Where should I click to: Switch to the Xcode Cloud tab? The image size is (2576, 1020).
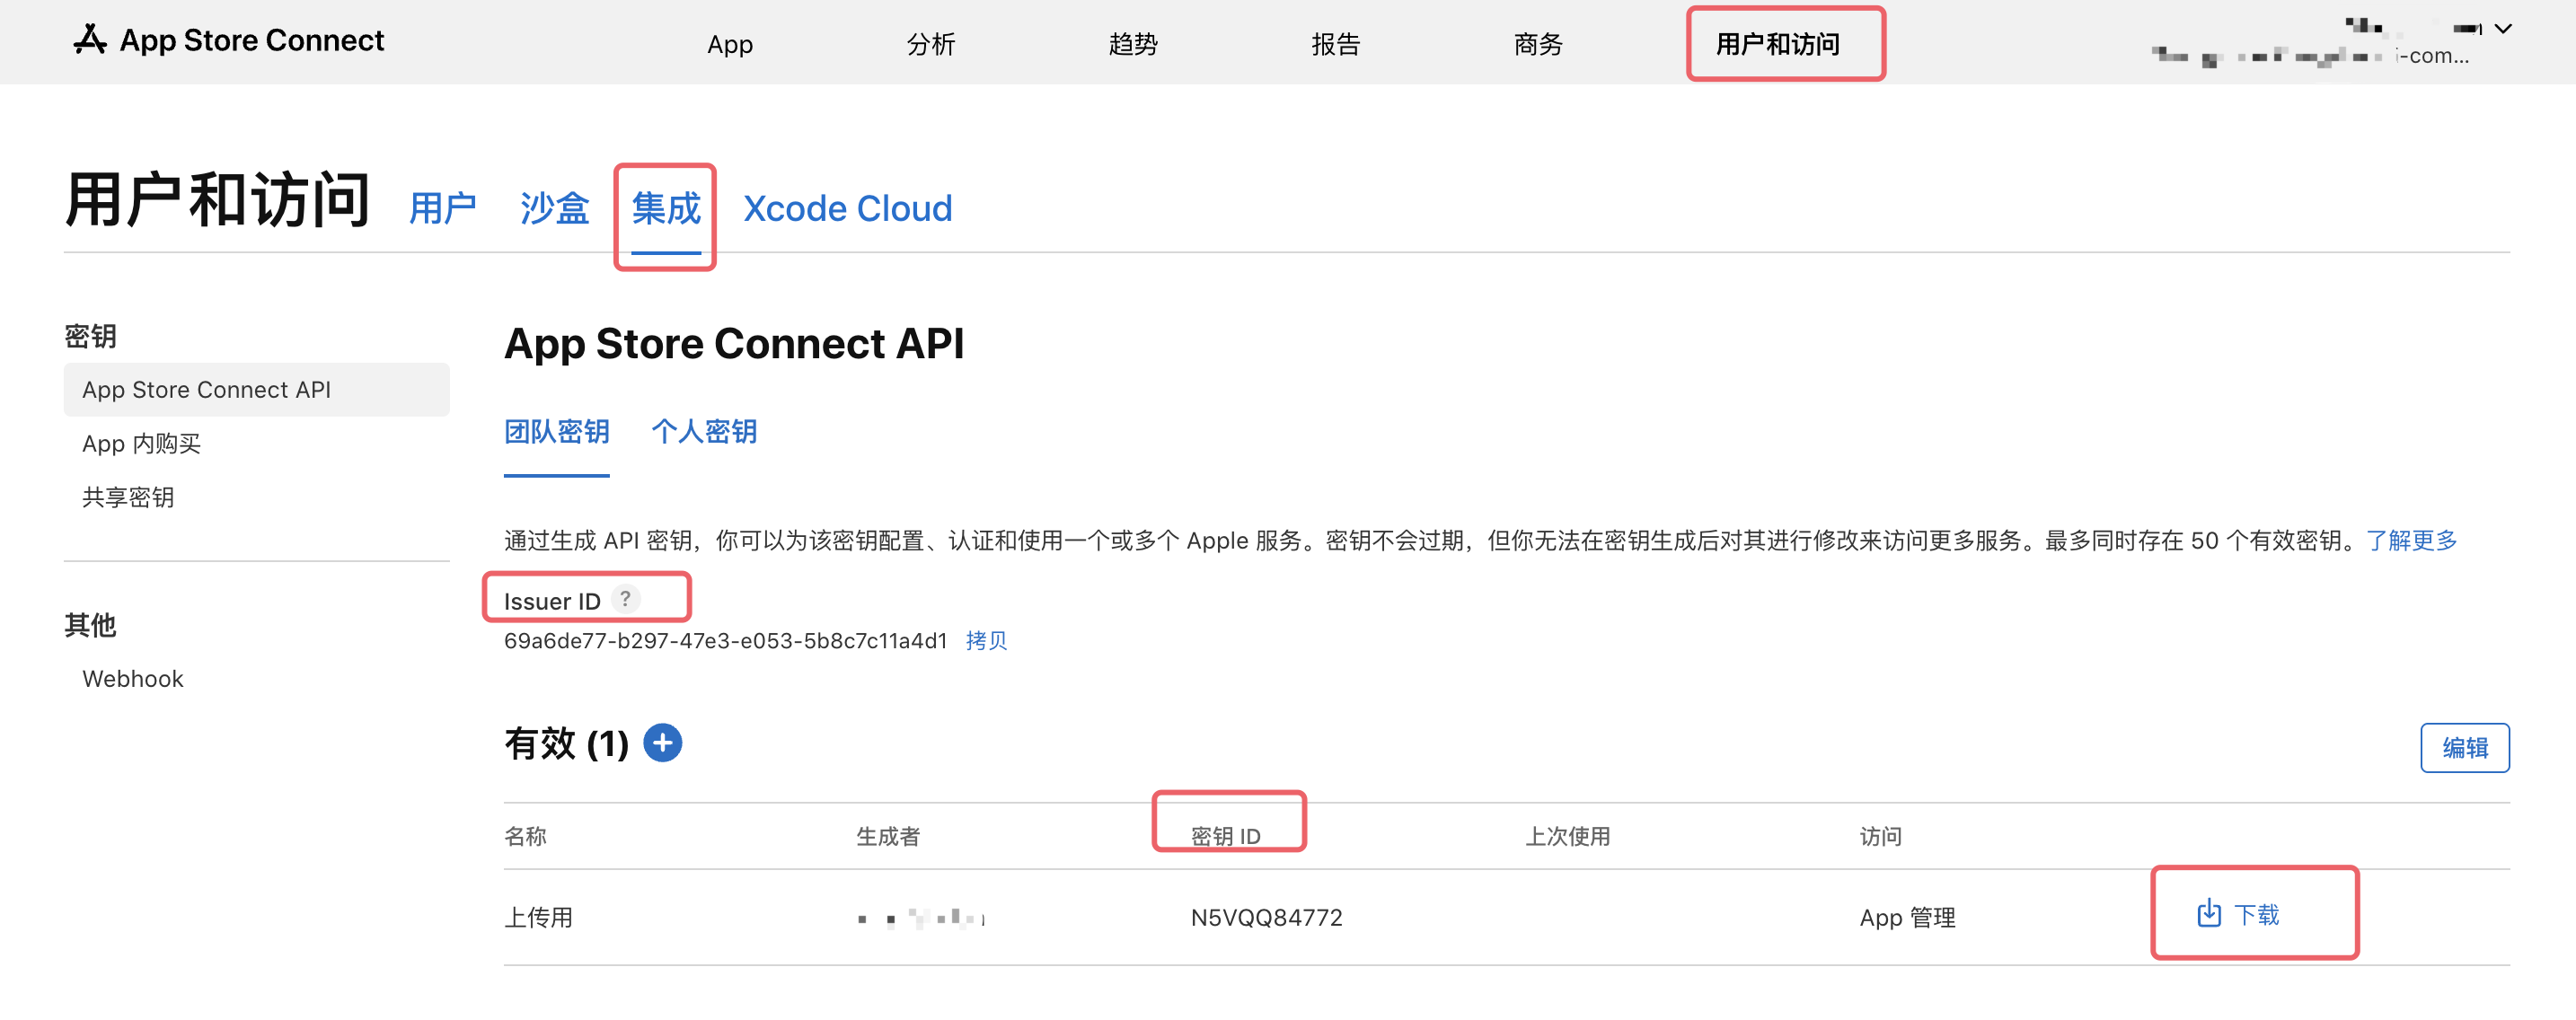[x=847, y=209]
